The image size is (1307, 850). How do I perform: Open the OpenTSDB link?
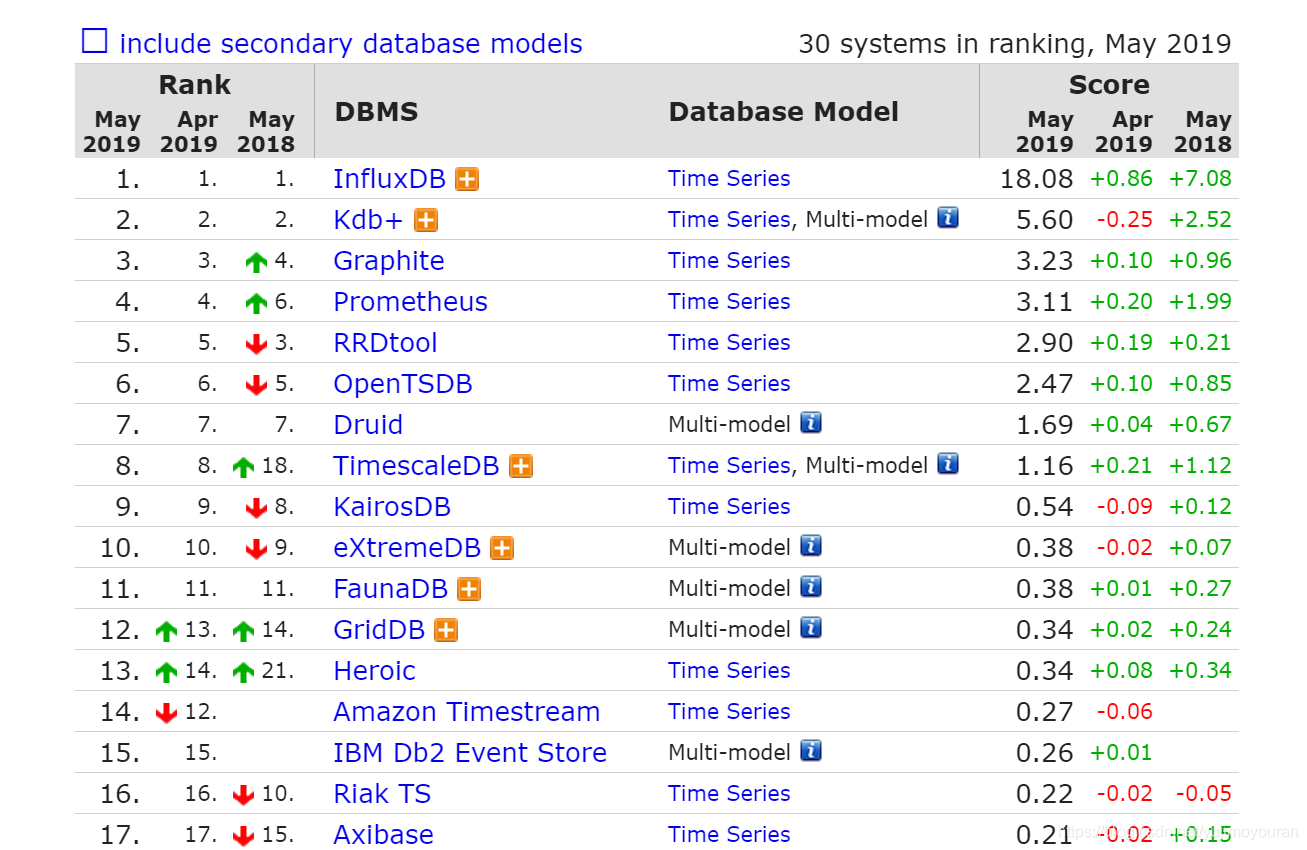click(x=403, y=384)
